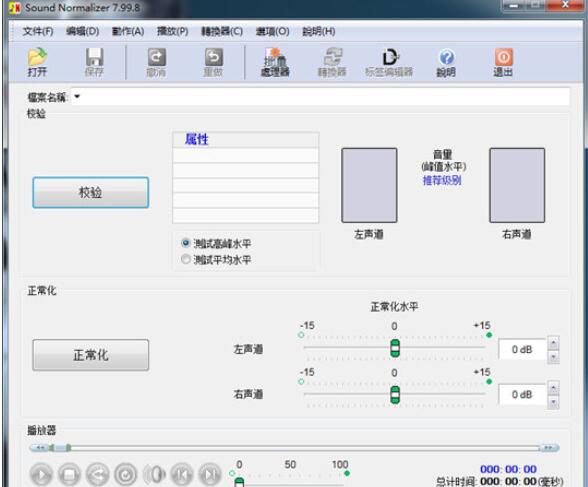Click the blue question-mark help icon

coord(446,57)
